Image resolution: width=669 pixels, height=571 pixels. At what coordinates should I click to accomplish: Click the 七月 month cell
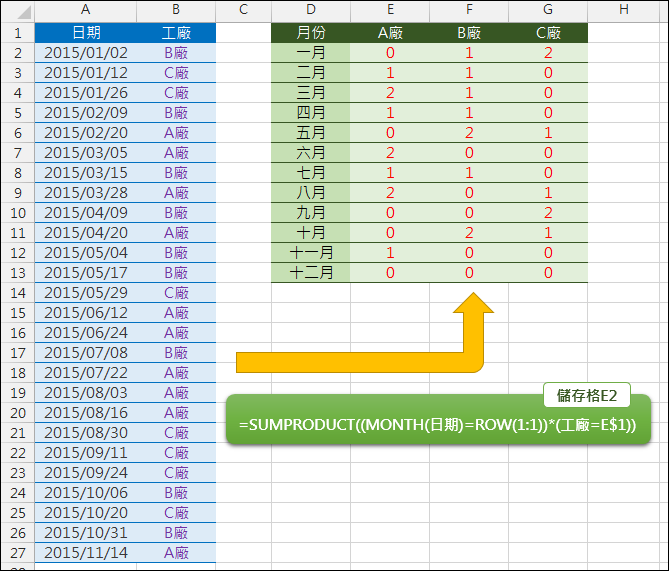[311, 173]
